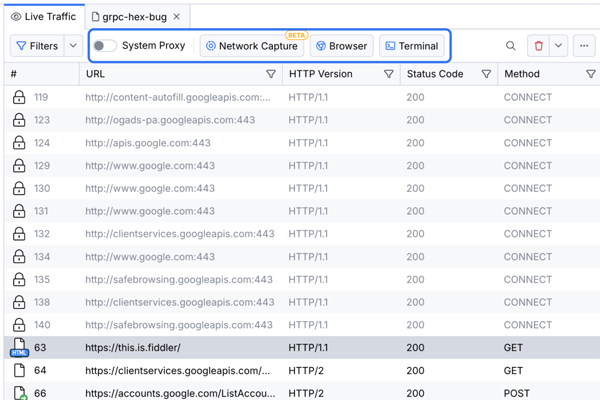This screenshot has height=400, width=600.
Task: Open the three-dot more options menu
Action: (x=584, y=46)
